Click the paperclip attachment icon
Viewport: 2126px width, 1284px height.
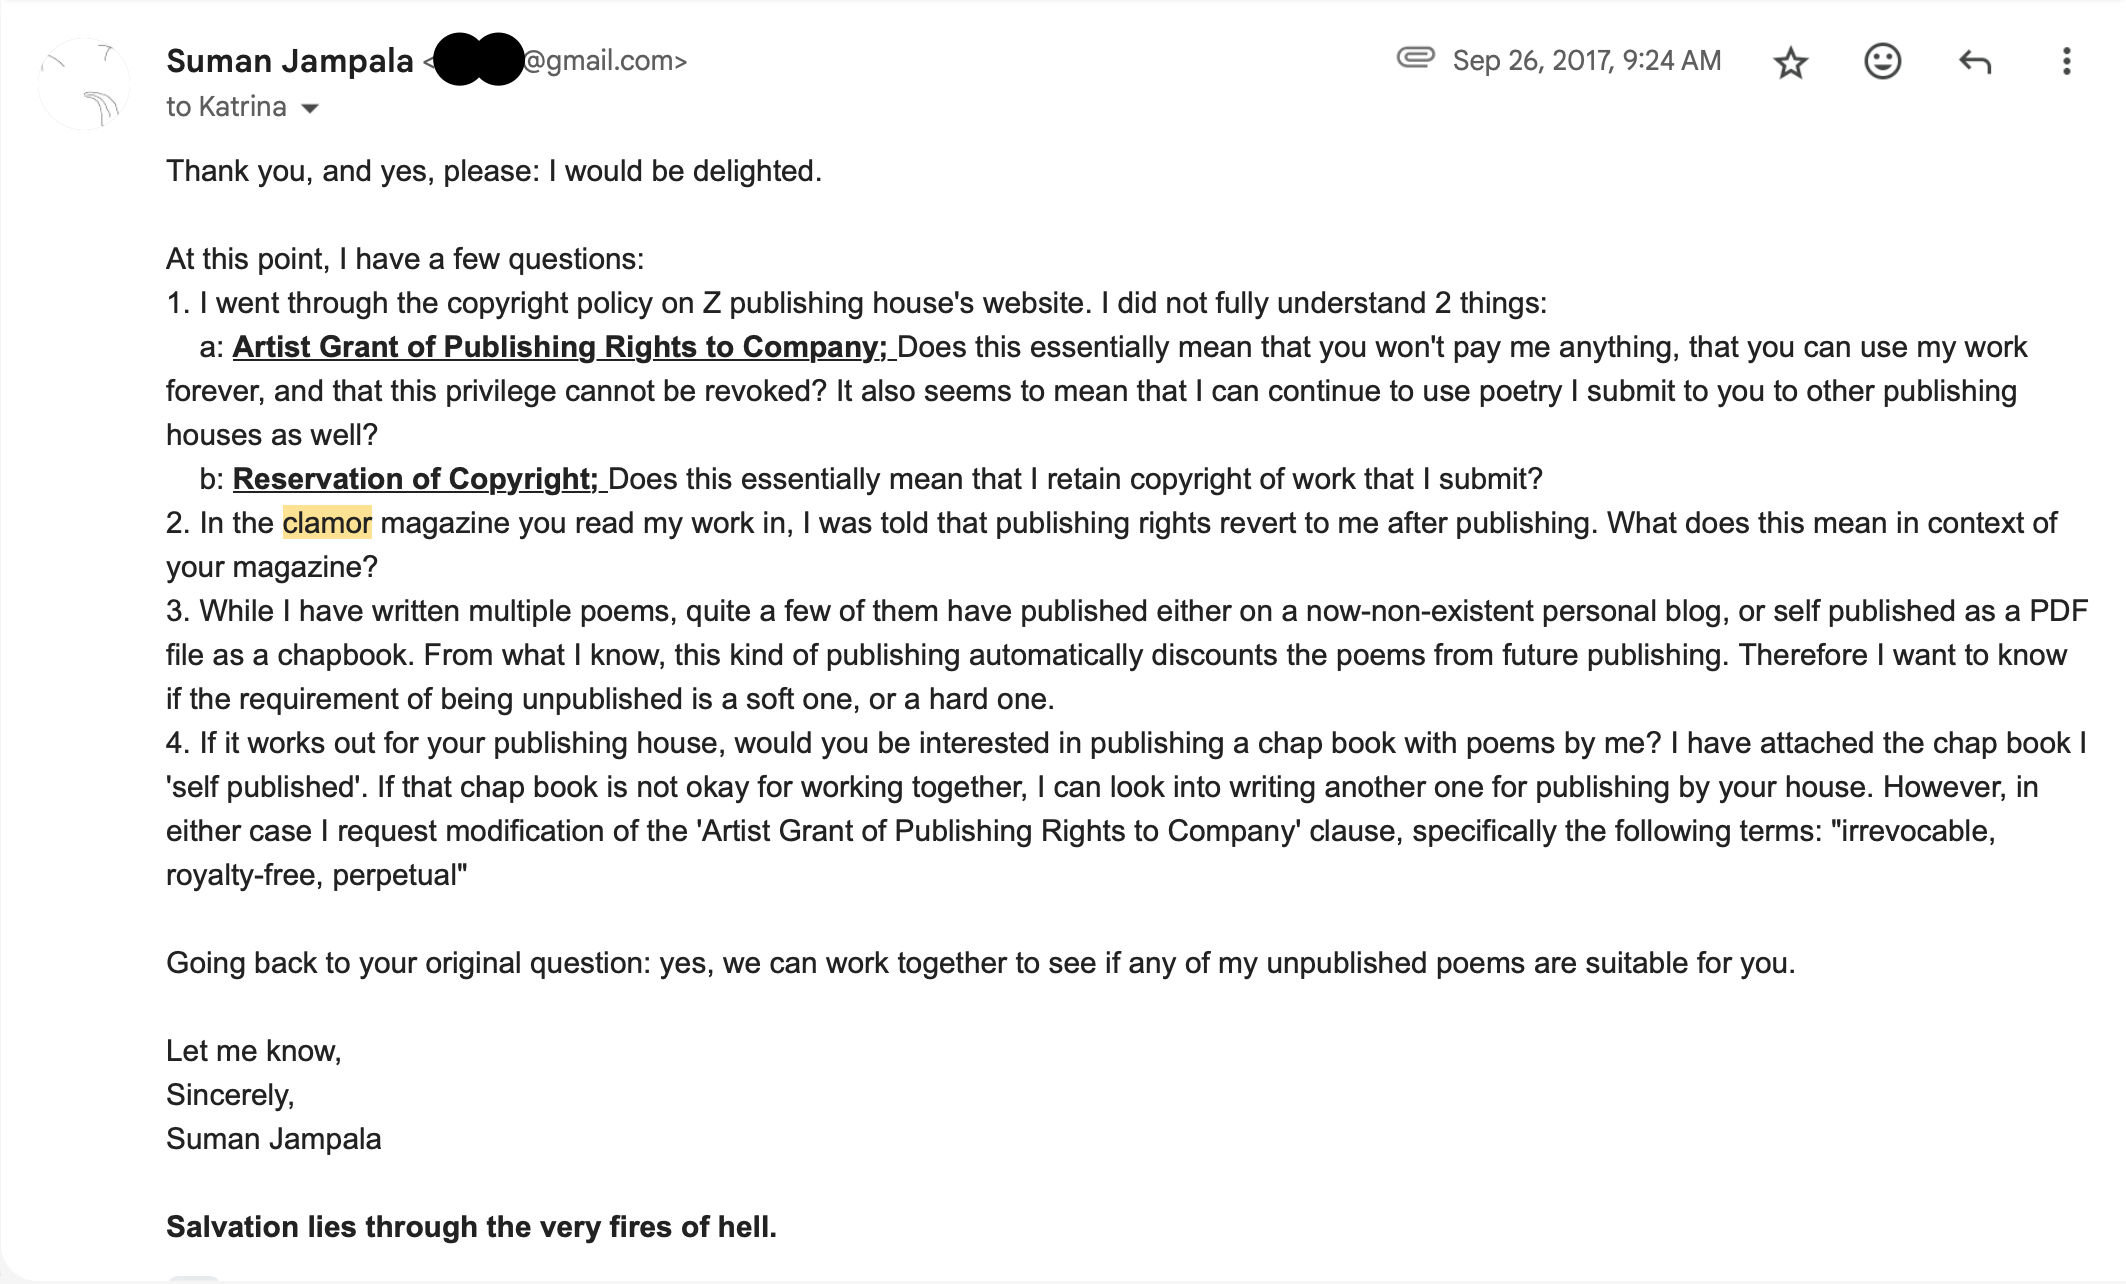tap(1415, 57)
